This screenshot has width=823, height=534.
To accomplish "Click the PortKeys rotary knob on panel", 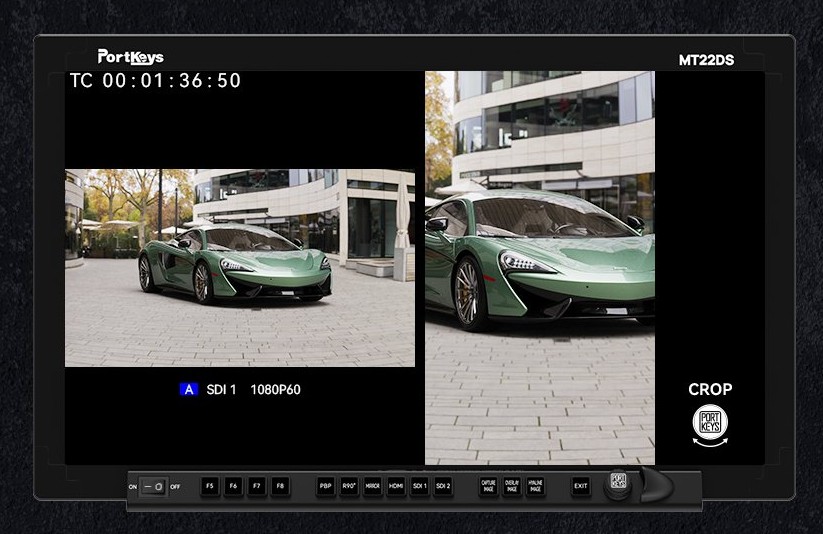I will [x=619, y=482].
